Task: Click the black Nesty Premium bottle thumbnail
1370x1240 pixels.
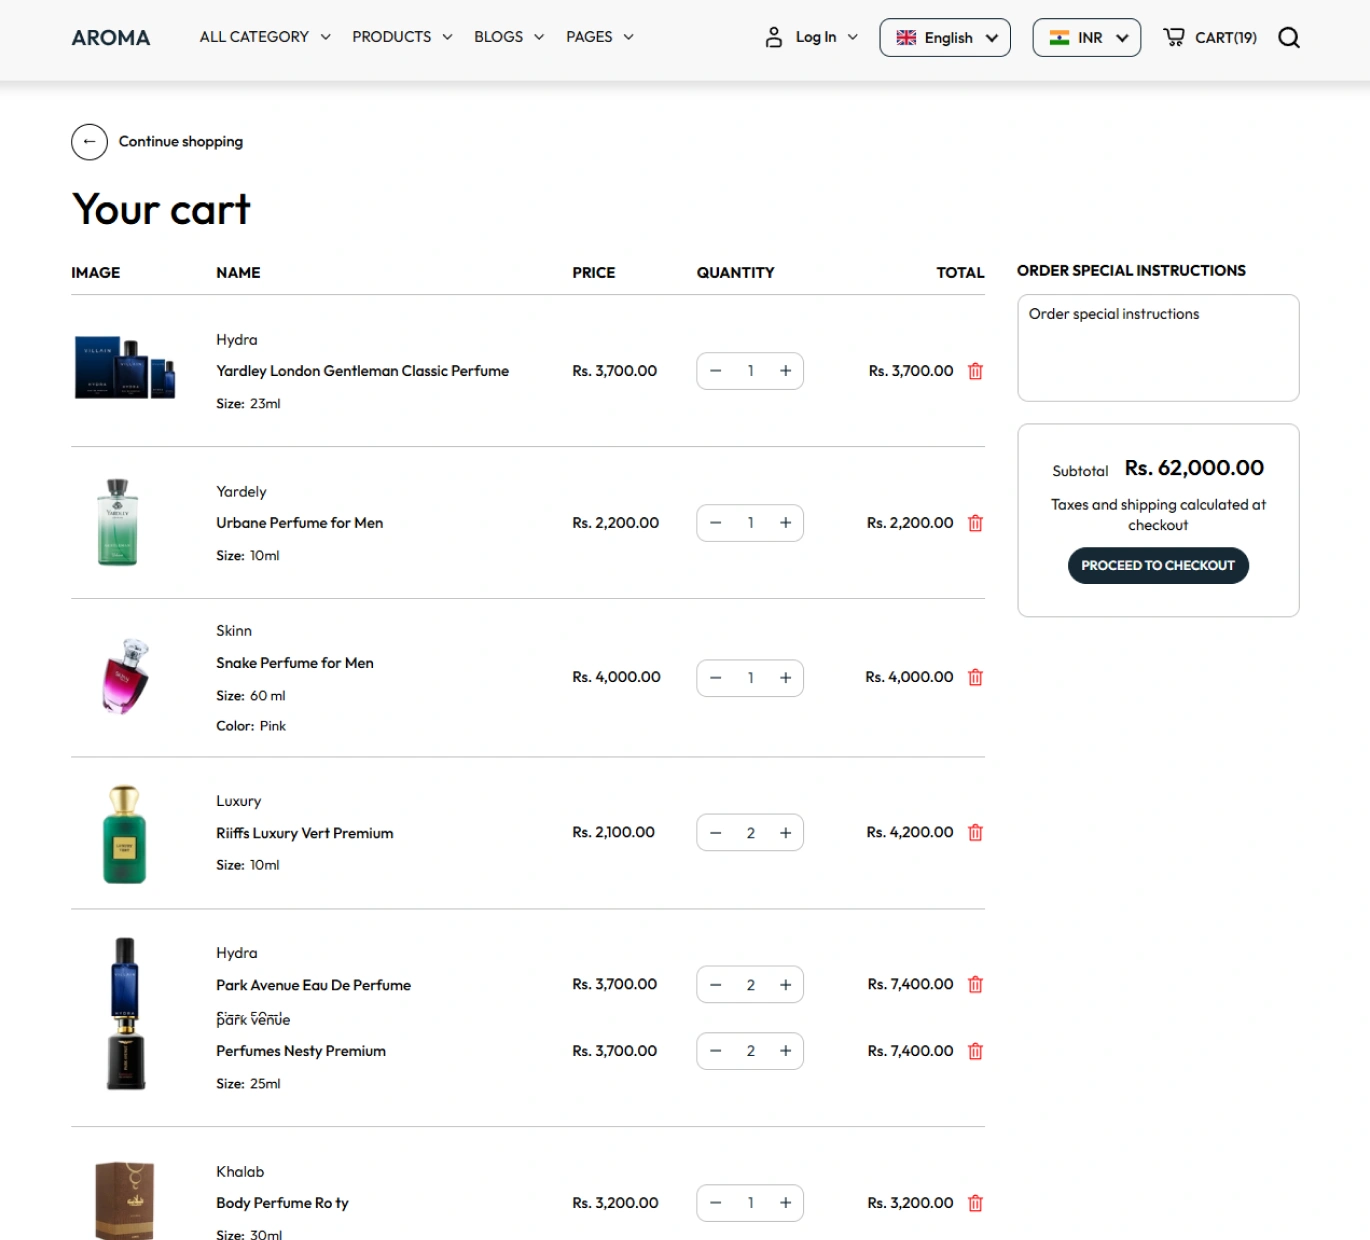Action: pos(126,1055)
